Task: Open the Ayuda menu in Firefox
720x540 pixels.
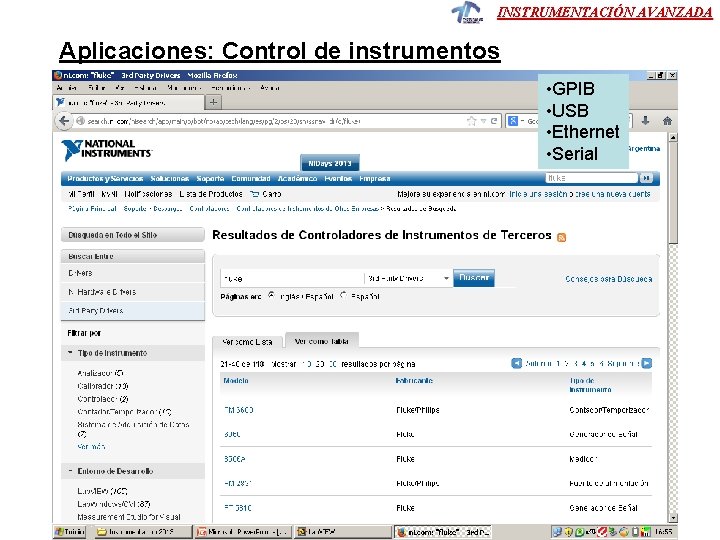Action: click(270, 88)
